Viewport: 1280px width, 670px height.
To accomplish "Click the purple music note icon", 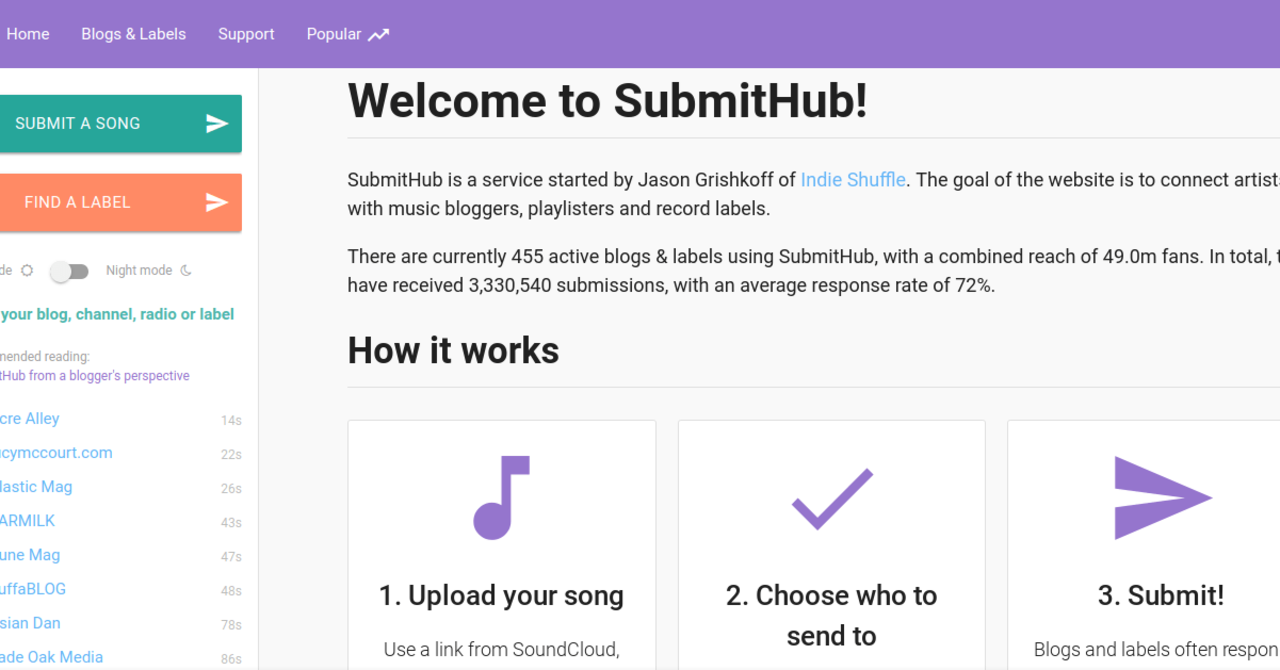I will (501, 497).
